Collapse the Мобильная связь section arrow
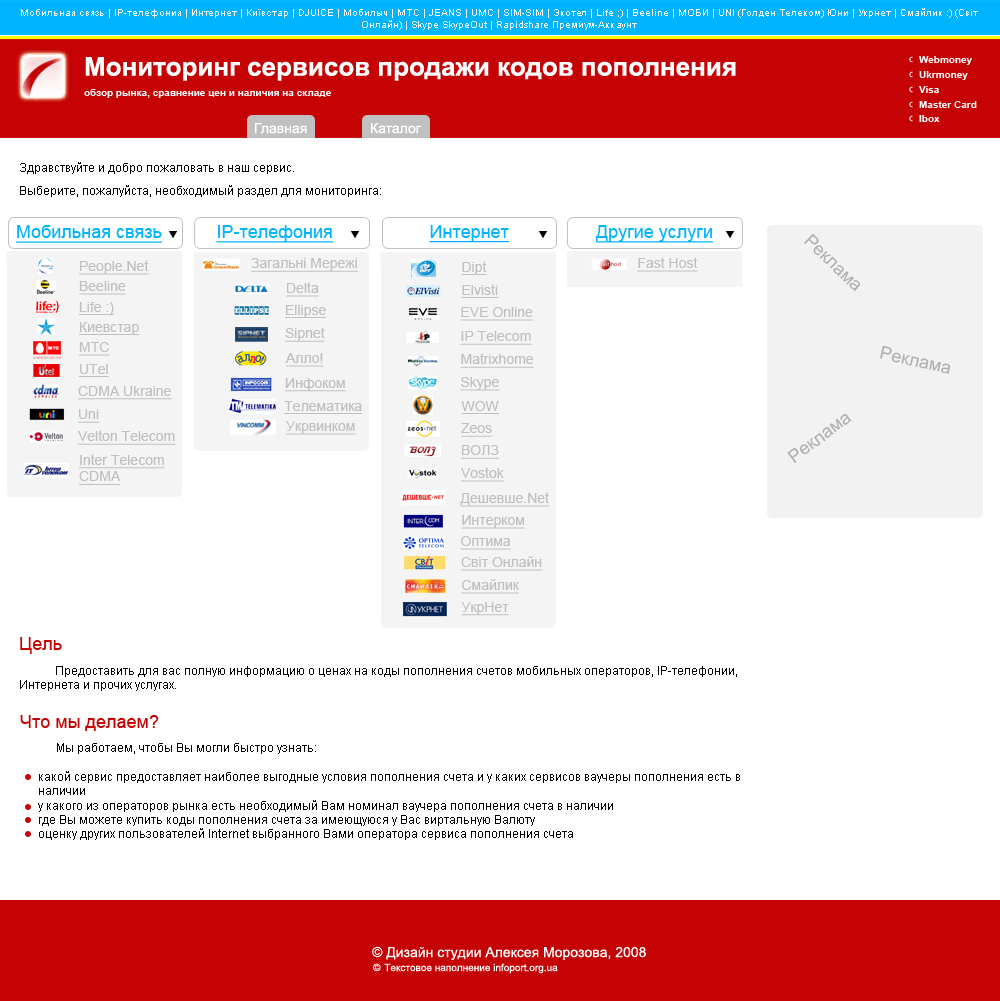The width and height of the screenshot is (1000, 1001). 172,234
